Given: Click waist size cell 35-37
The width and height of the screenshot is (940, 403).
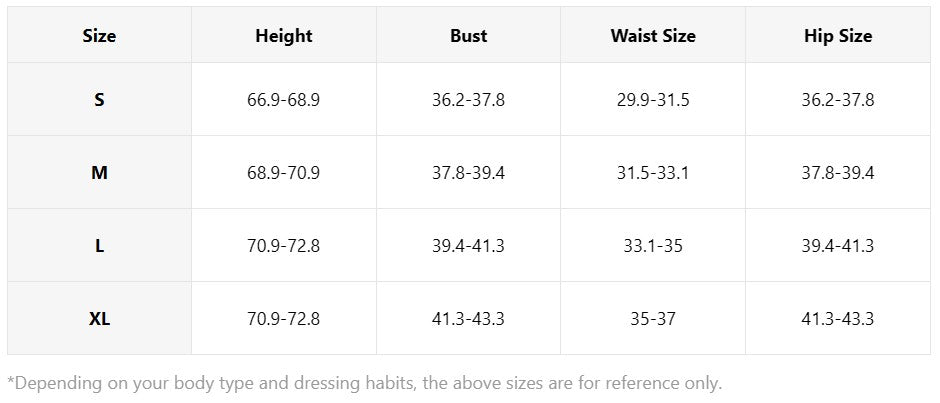Looking at the screenshot, I should click(653, 318).
